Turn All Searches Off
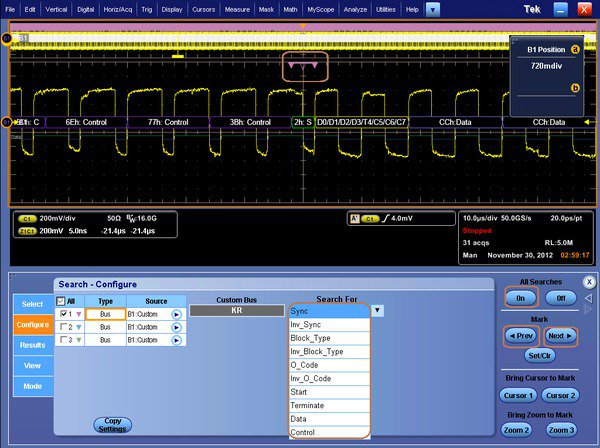Screen dimensions: 600x448 (562, 298)
